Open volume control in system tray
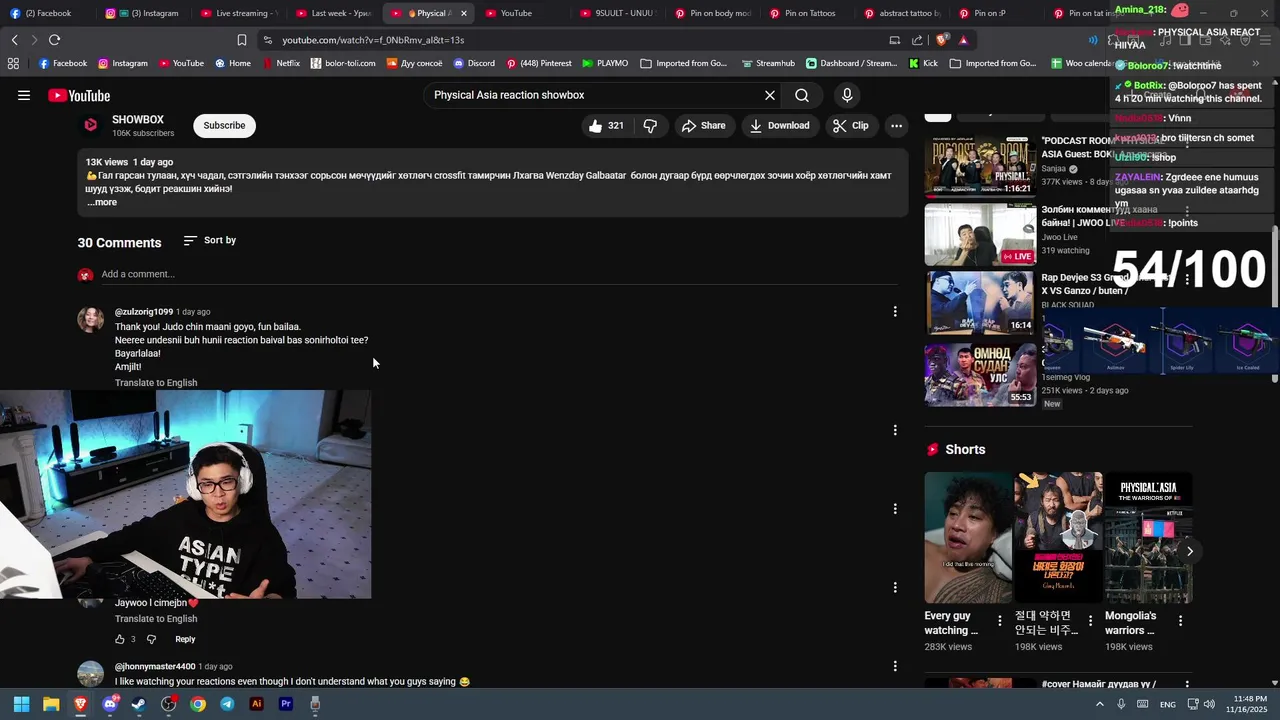Screen dimensions: 1280x720 [1209, 704]
